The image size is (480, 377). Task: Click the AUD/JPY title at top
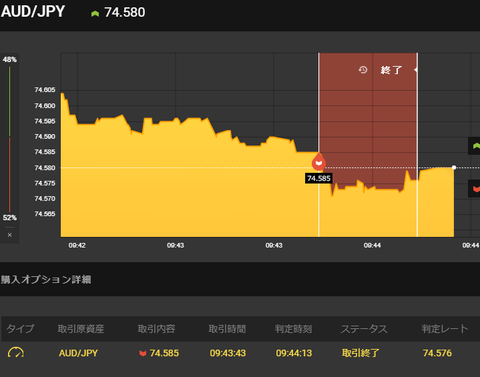33,12
